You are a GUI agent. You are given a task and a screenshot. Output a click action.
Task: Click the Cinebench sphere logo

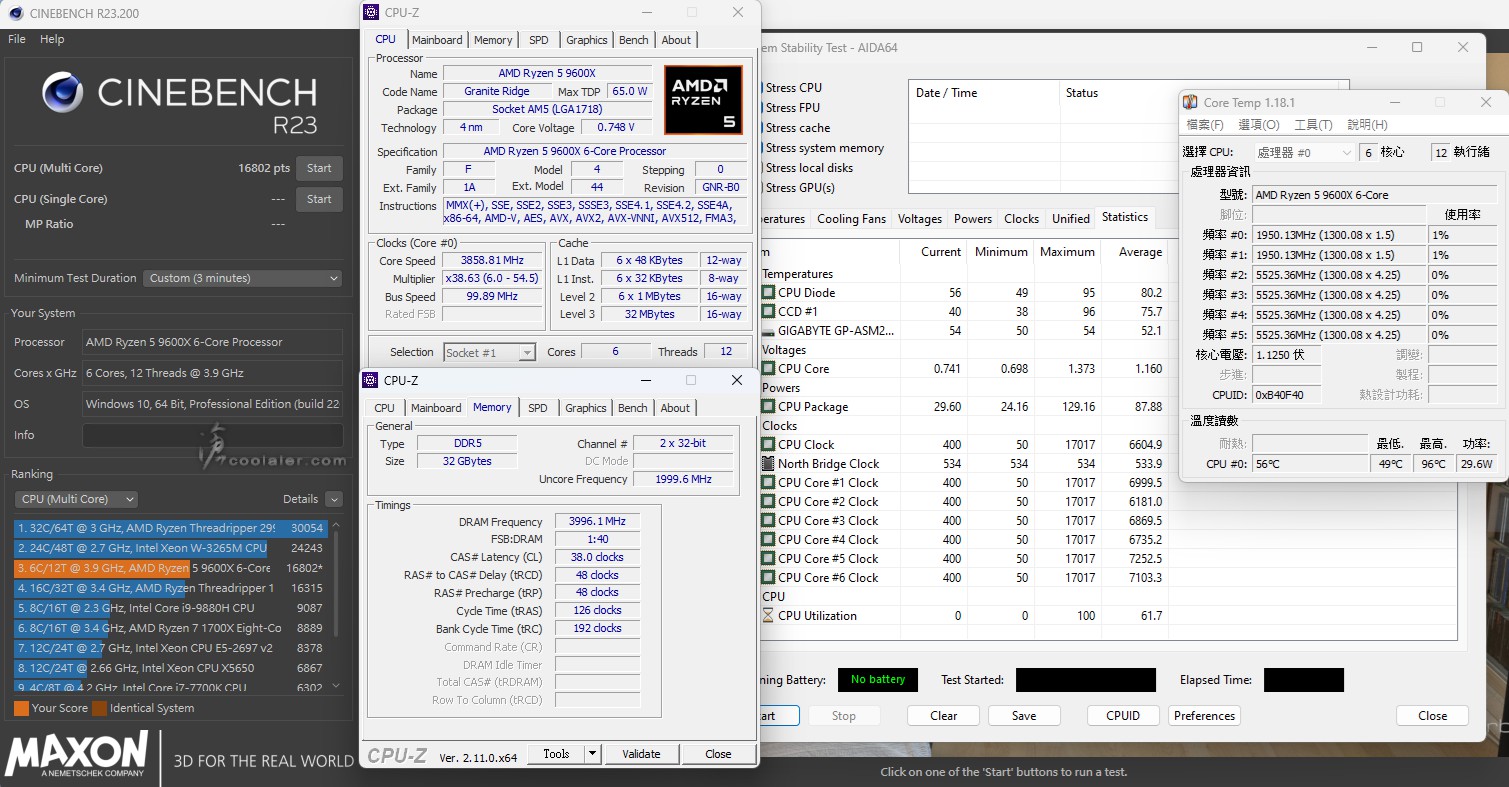tap(63, 92)
